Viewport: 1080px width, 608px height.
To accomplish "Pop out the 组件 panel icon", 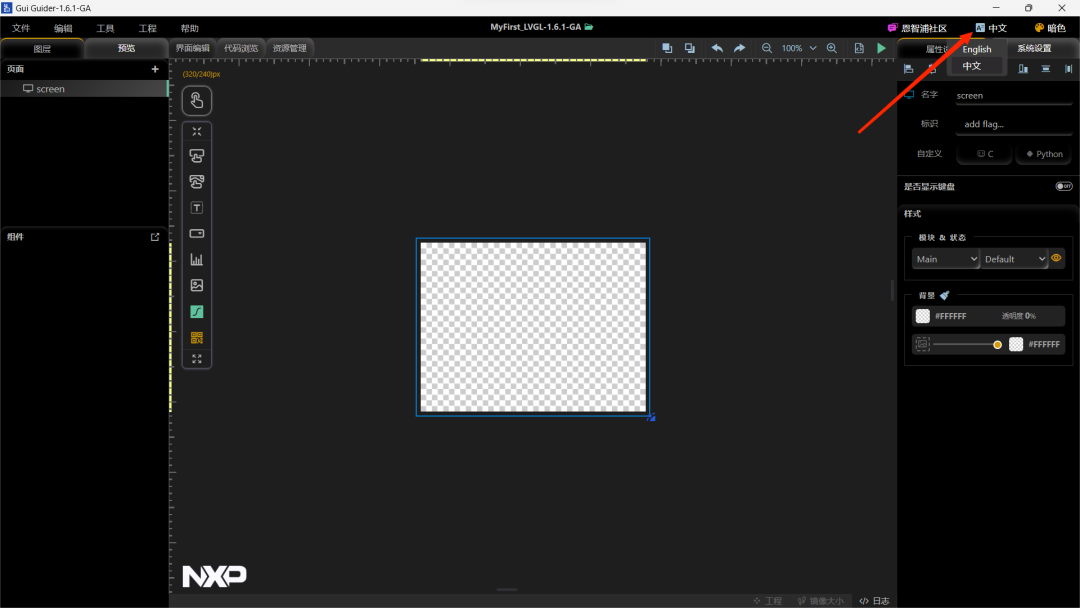I will click(155, 237).
